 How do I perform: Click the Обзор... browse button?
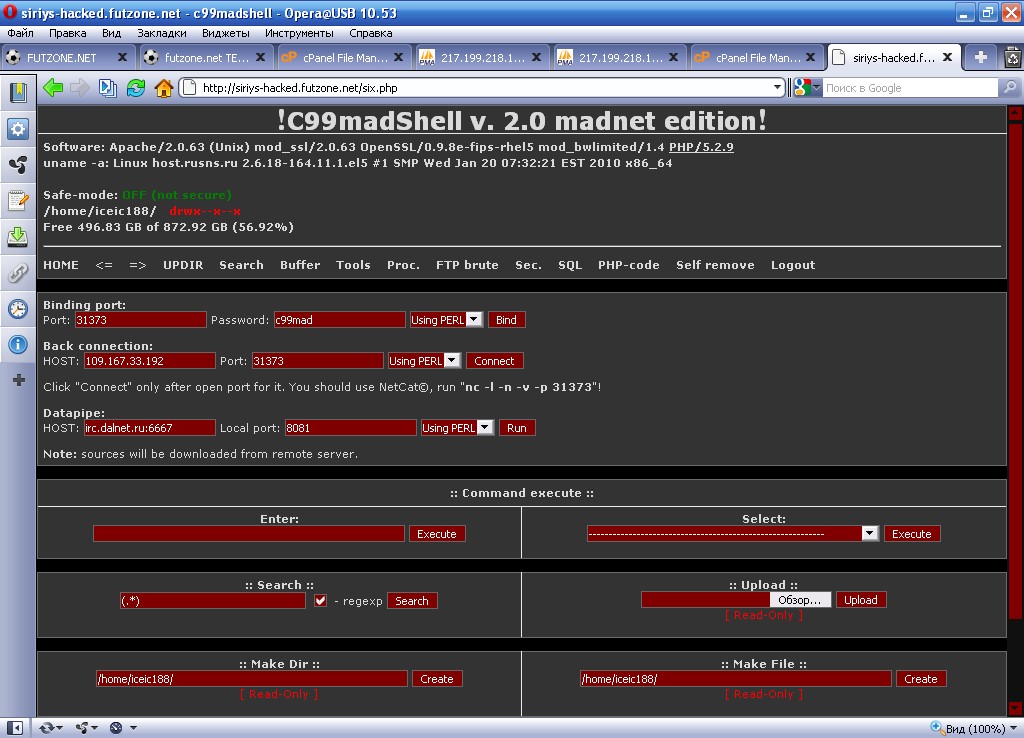tap(799, 600)
